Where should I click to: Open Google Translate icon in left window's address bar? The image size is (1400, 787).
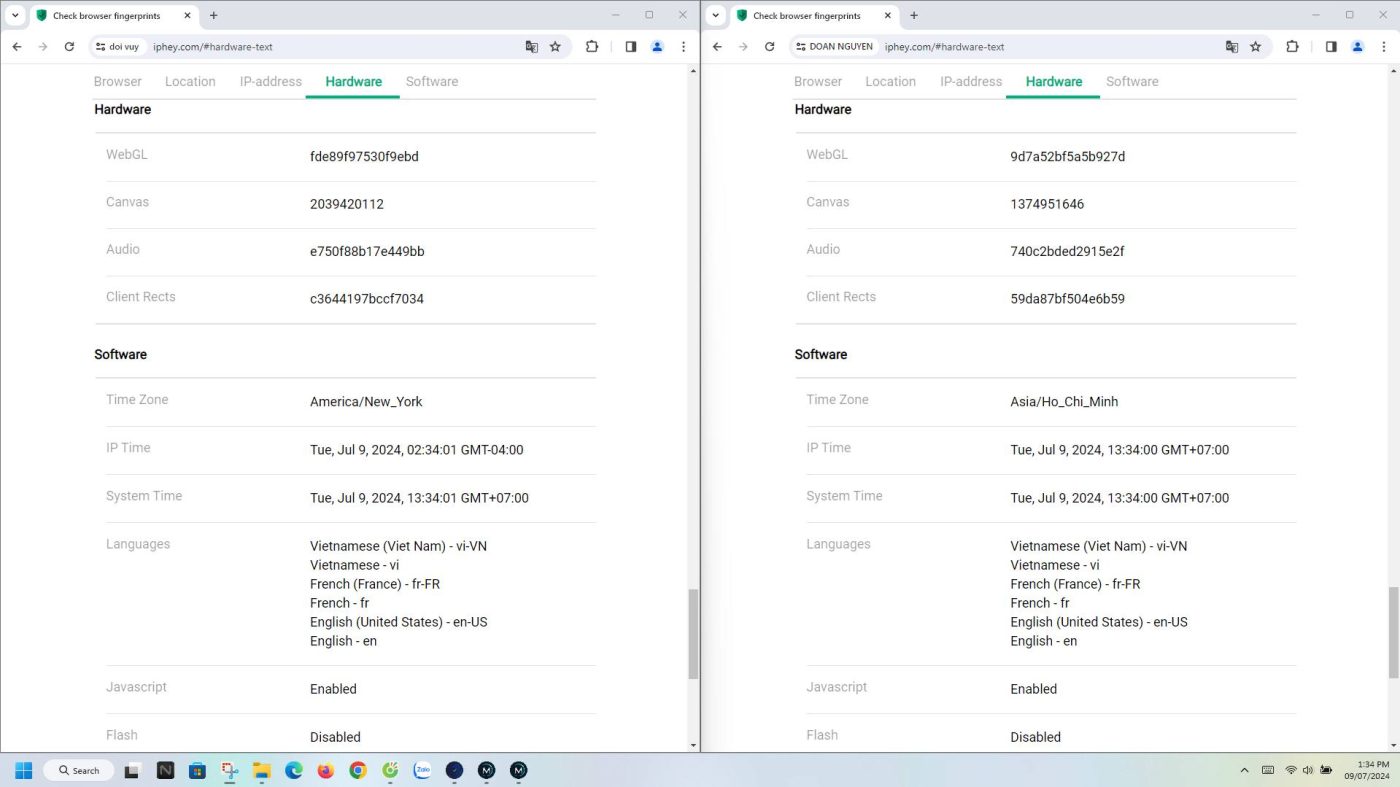click(x=532, y=46)
